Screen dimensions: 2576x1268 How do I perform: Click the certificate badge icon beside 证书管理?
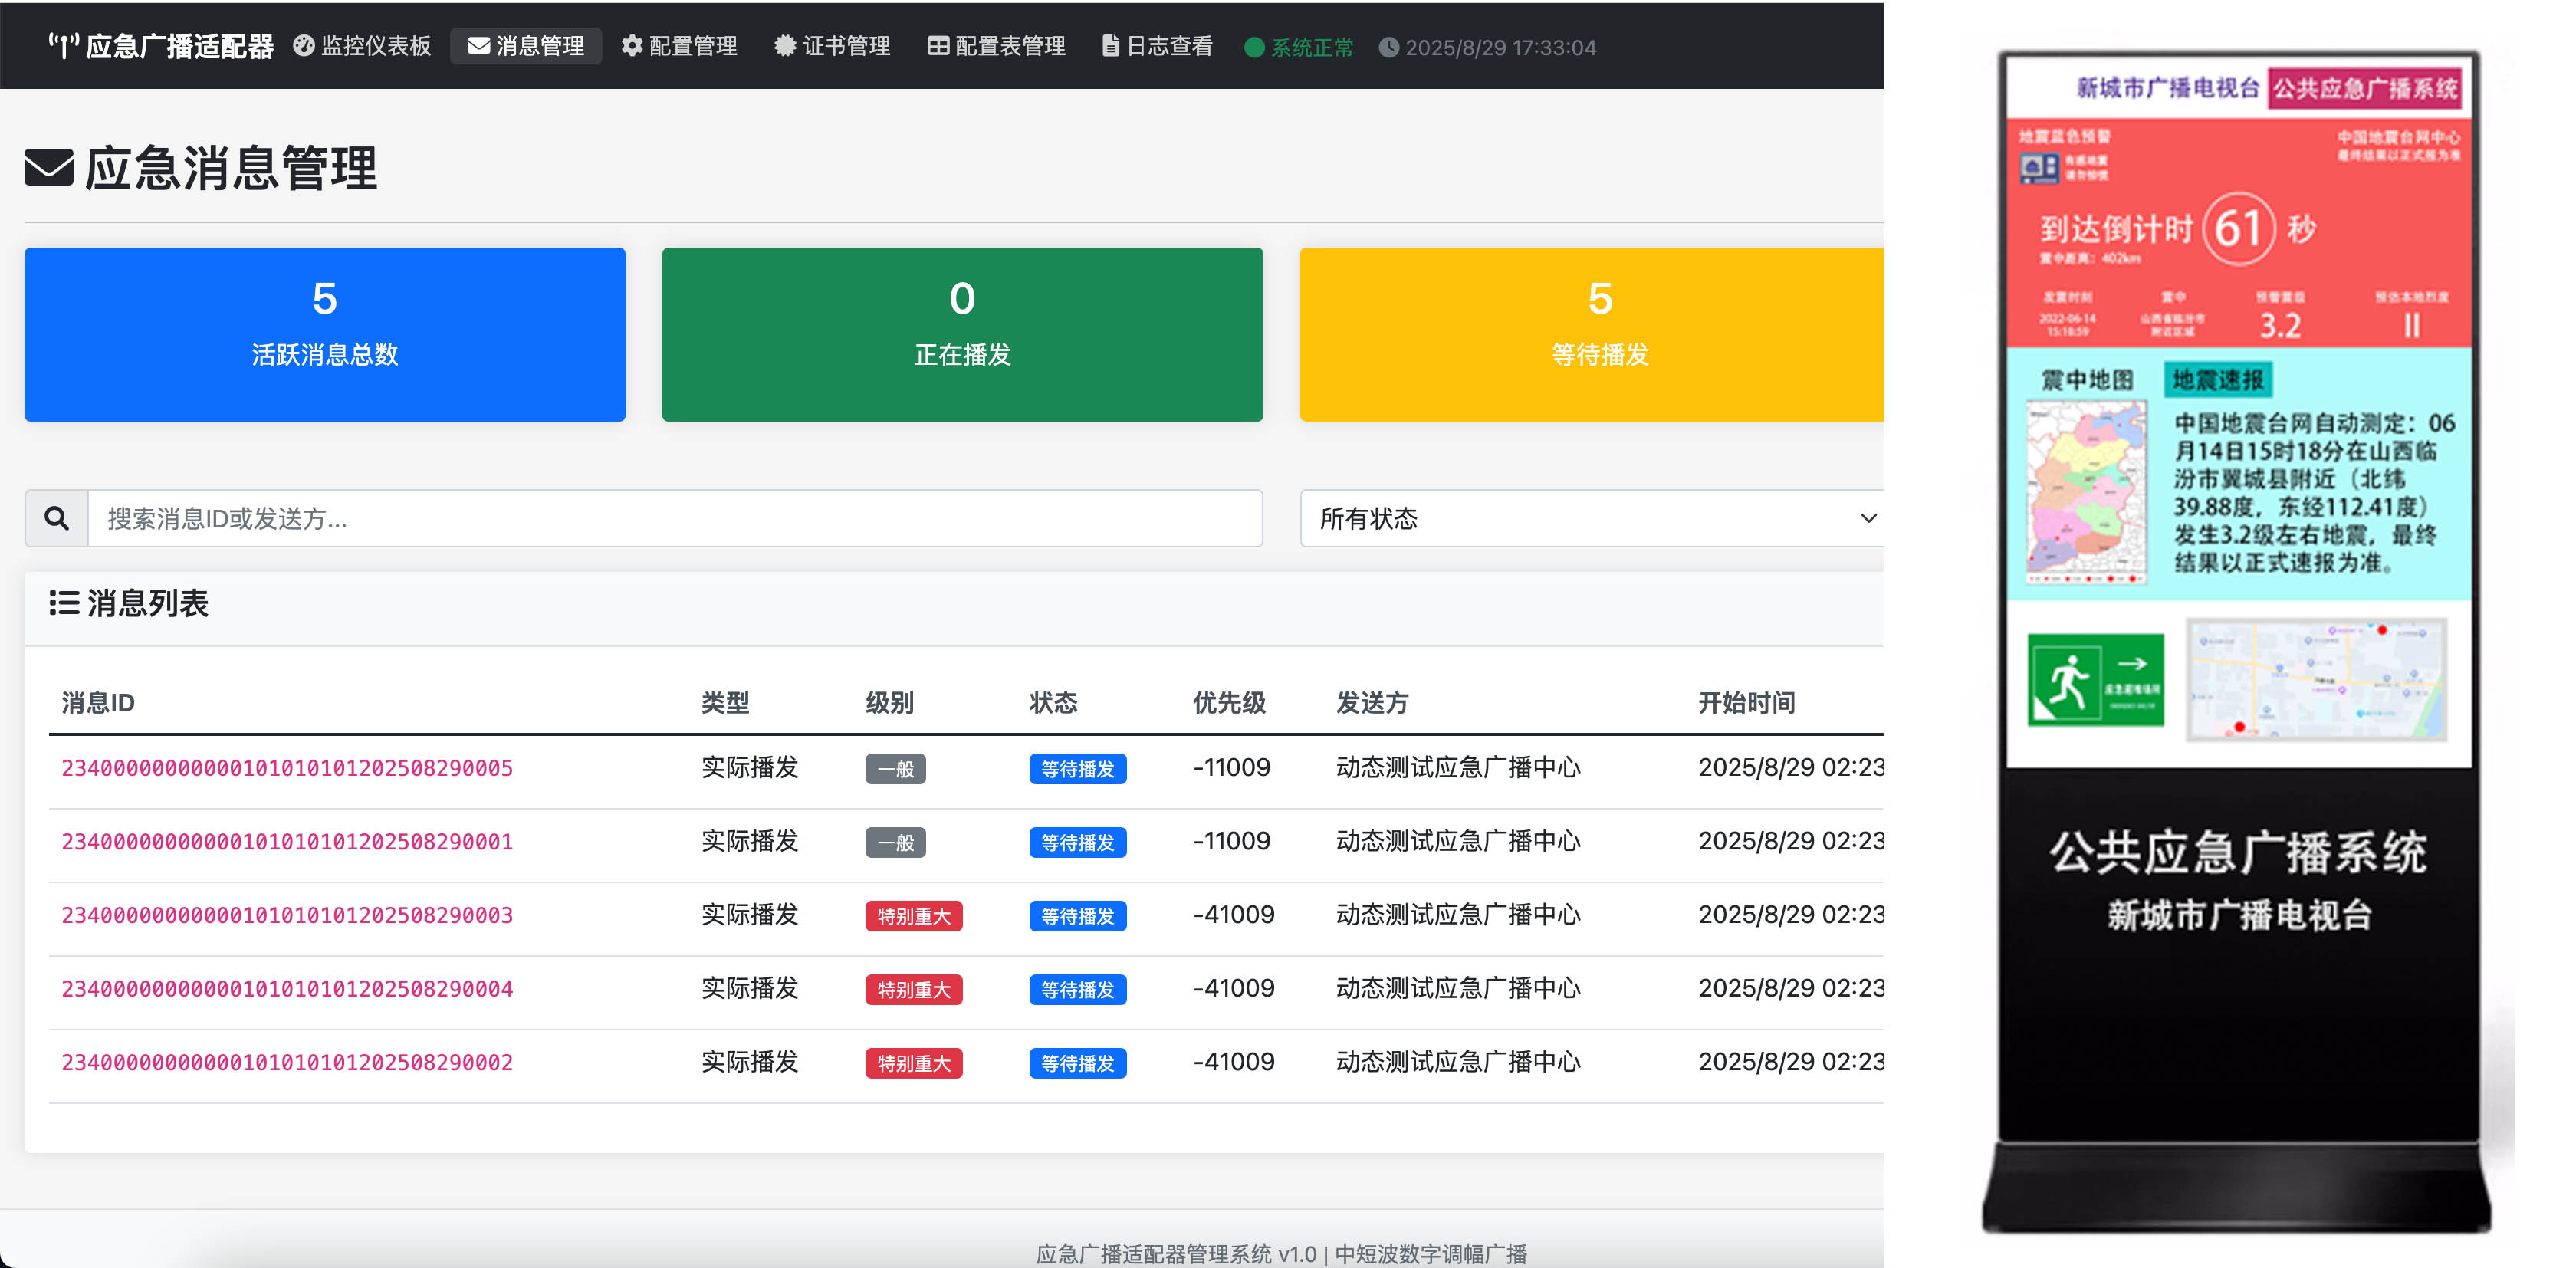[x=785, y=46]
